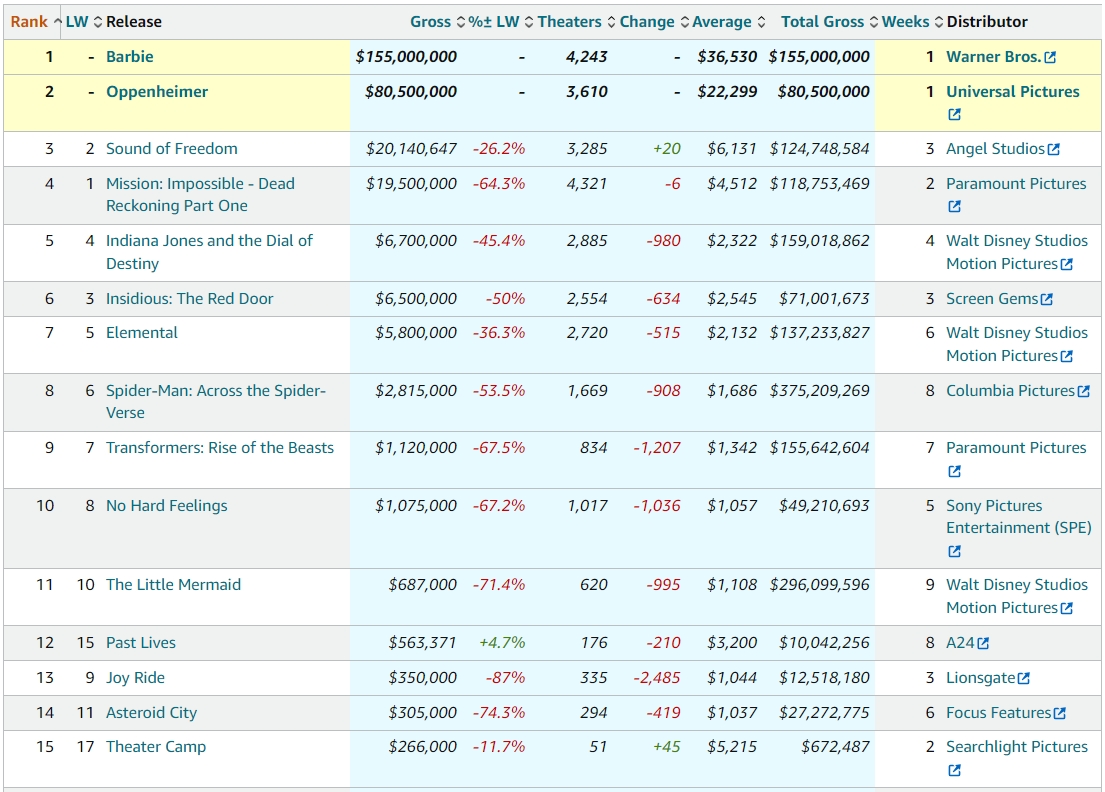This screenshot has height=792, width=1105.
Task: Open the Theater Camp release link
Action: point(156,747)
